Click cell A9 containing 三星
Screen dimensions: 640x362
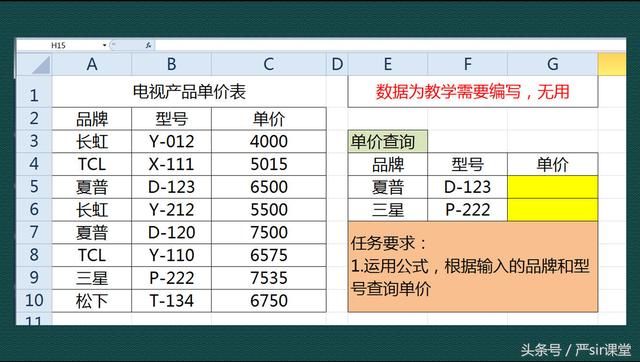coord(92,278)
